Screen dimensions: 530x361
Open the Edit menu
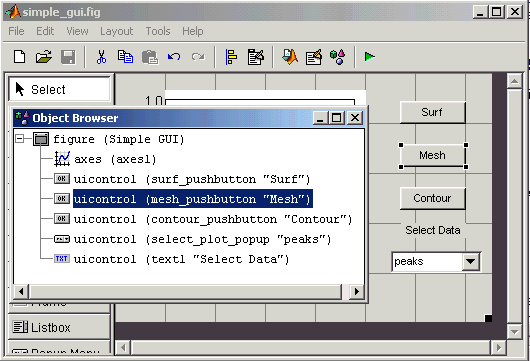pyautogui.click(x=45, y=31)
